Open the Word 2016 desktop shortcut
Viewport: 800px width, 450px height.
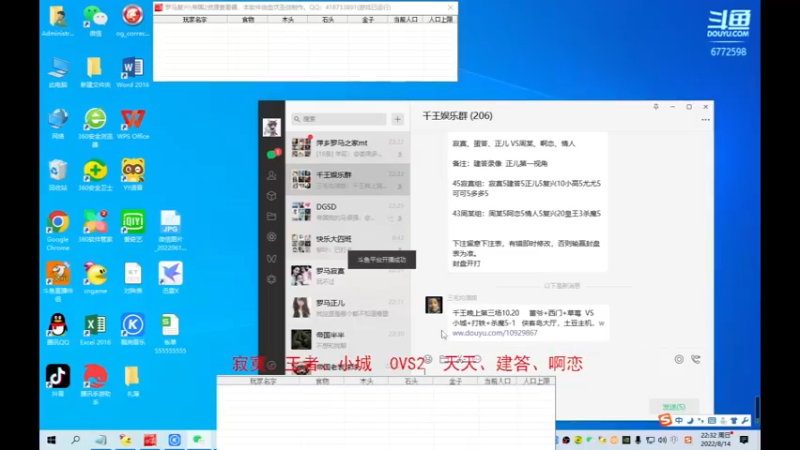coord(133,72)
